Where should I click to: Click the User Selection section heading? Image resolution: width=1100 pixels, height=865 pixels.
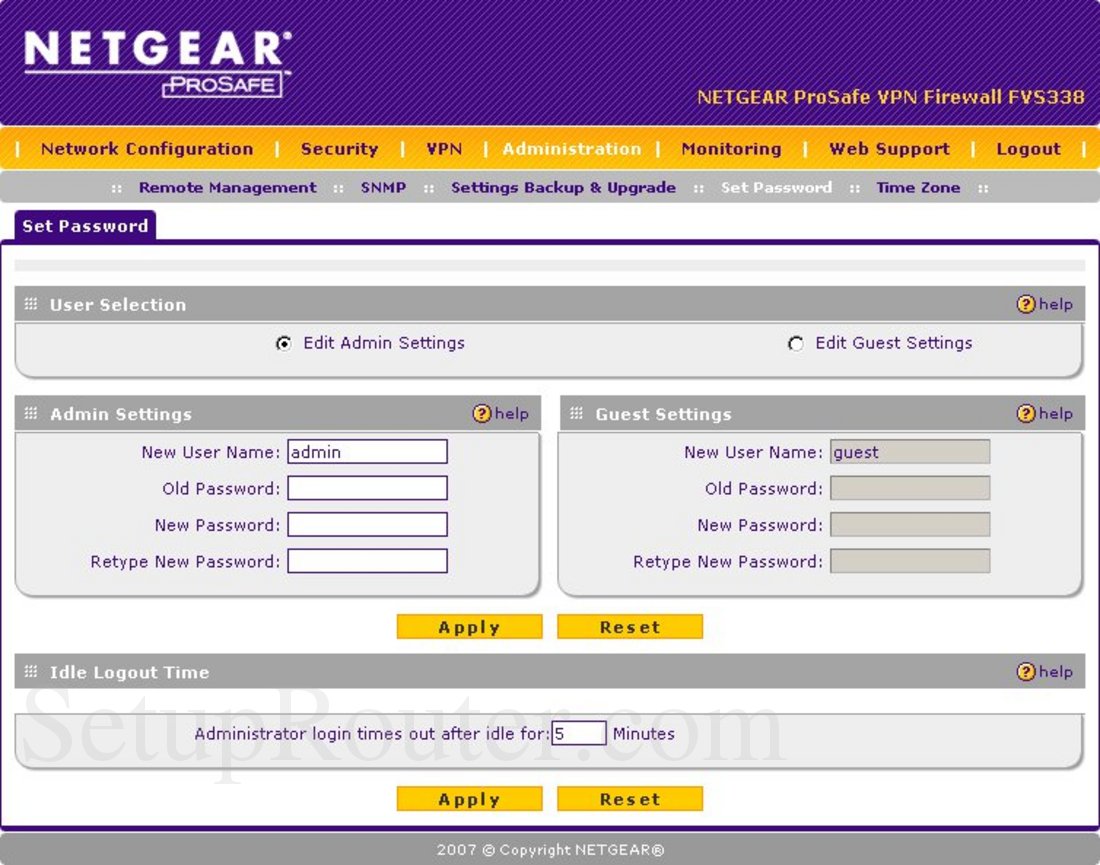[118, 304]
